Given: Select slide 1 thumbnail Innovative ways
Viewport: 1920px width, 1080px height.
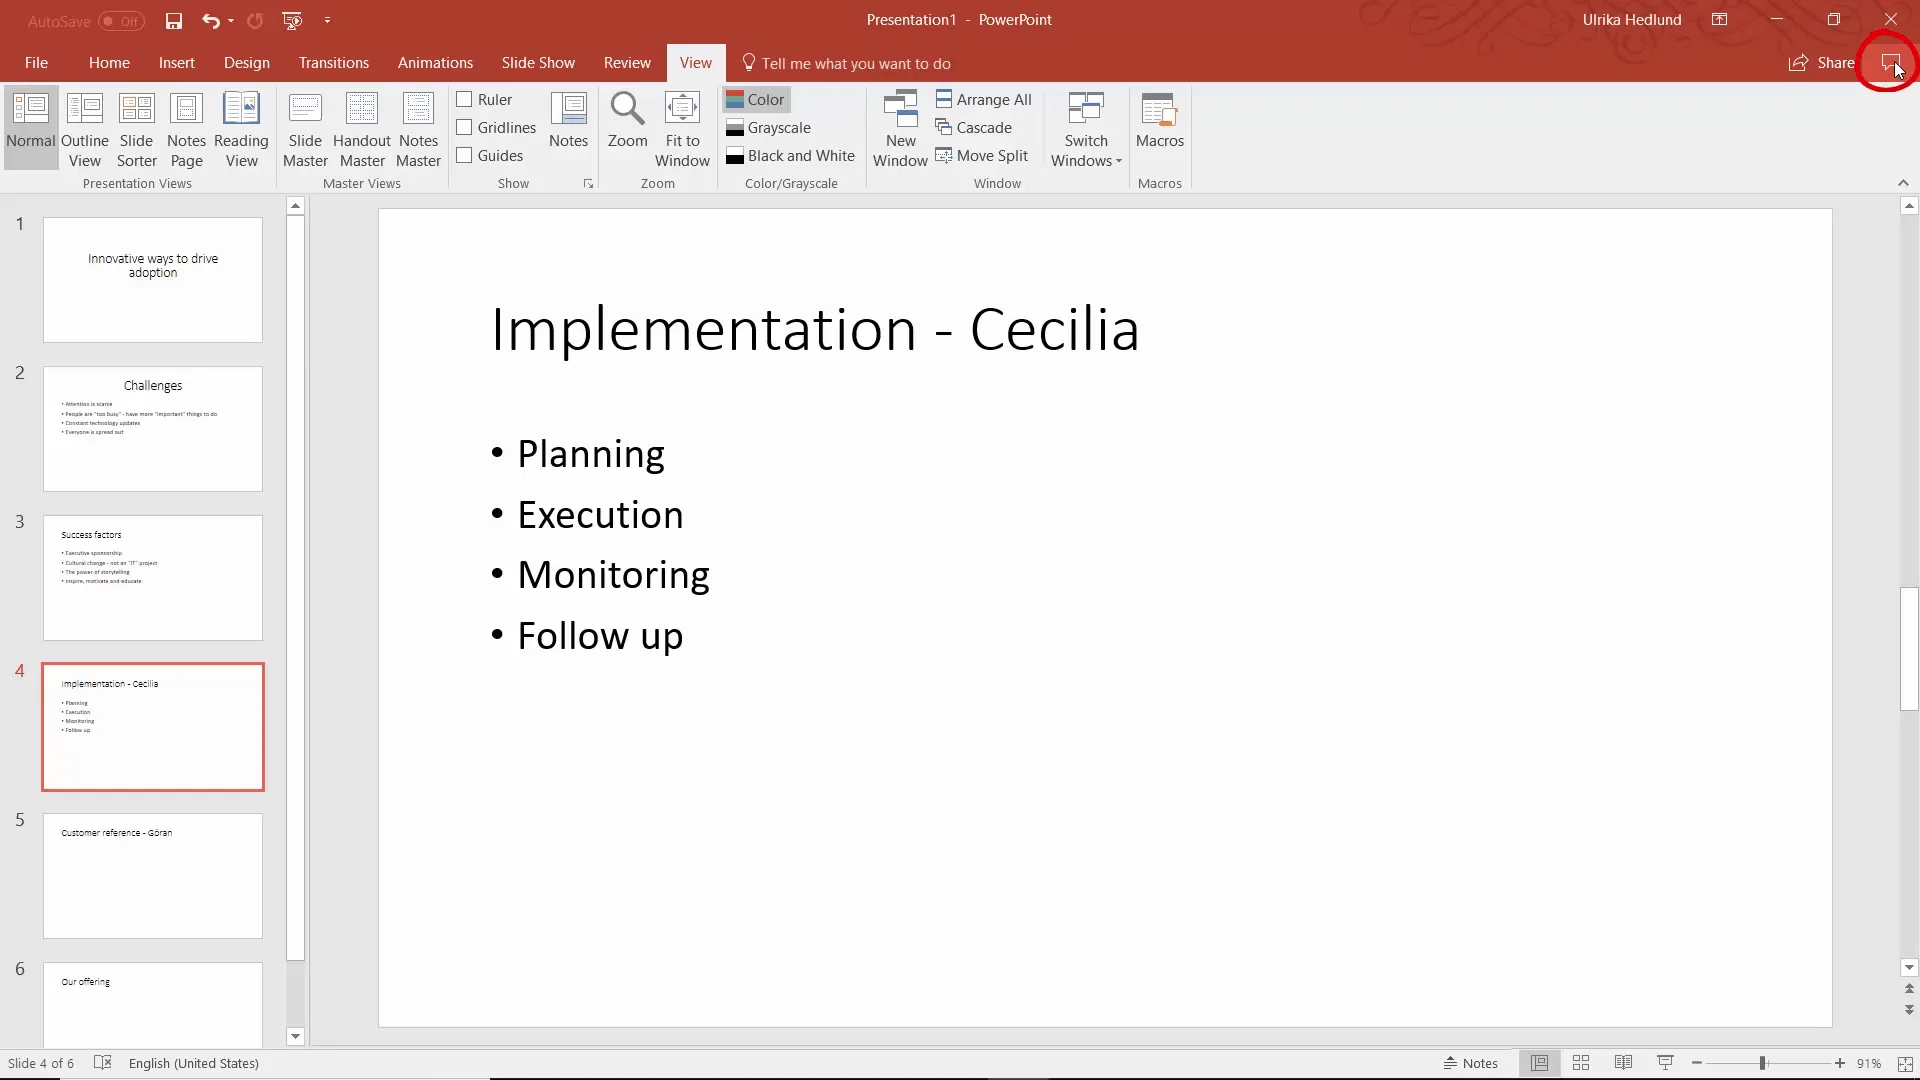Looking at the screenshot, I should pyautogui.click(x=153, y=280).
